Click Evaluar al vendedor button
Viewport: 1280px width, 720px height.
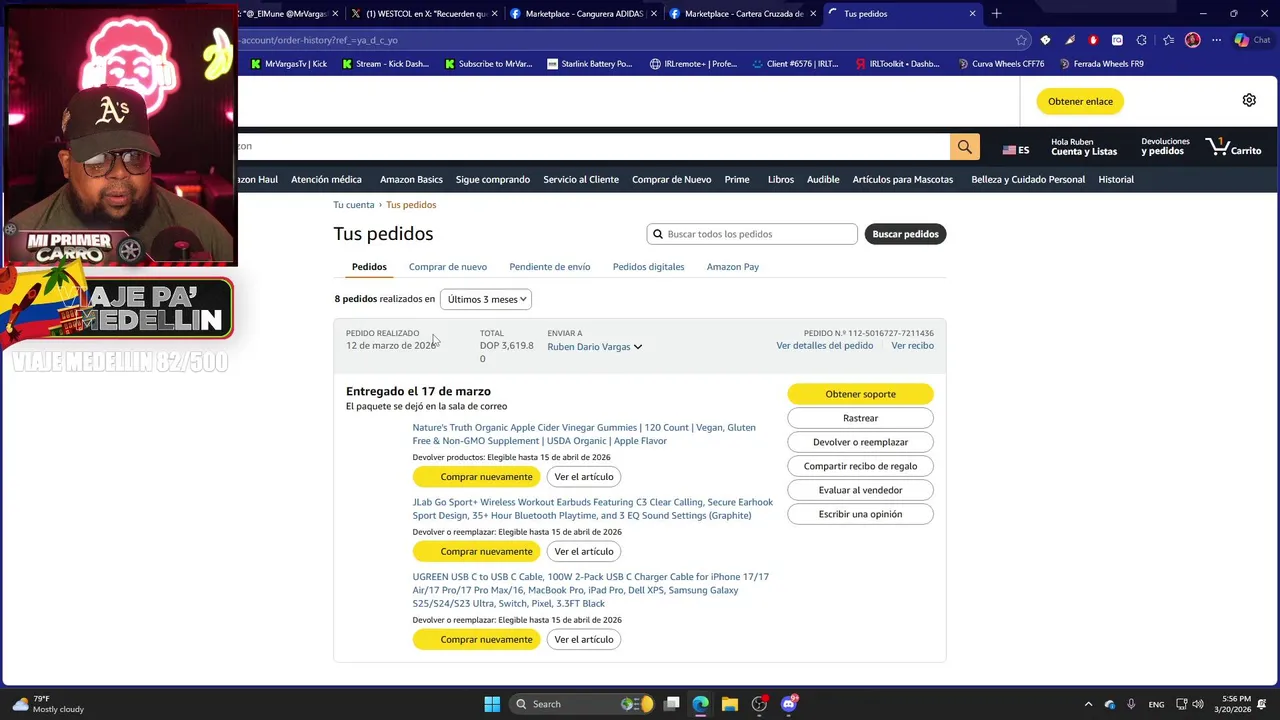point(860,490)
